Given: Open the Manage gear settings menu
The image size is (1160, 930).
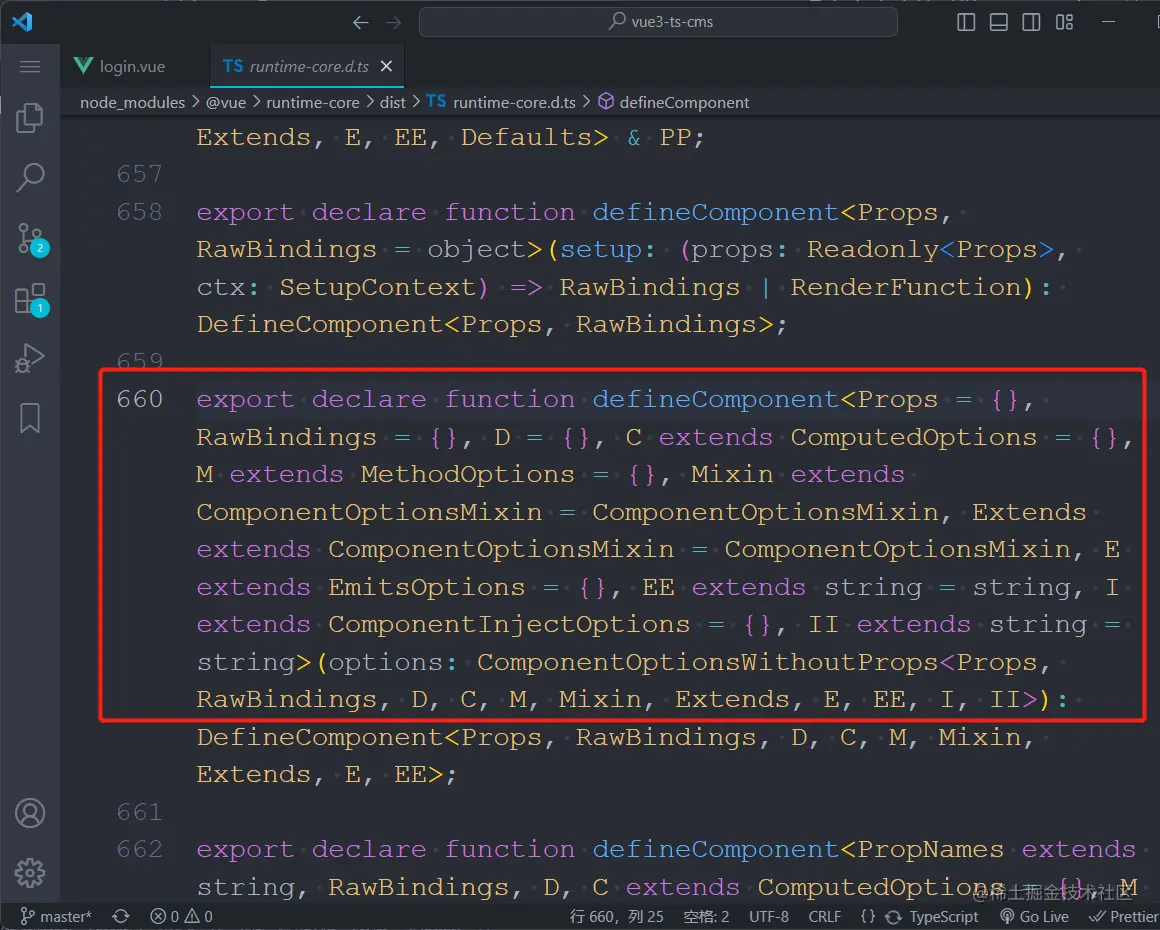Looking at the screenshot, I should coord(30,873).
